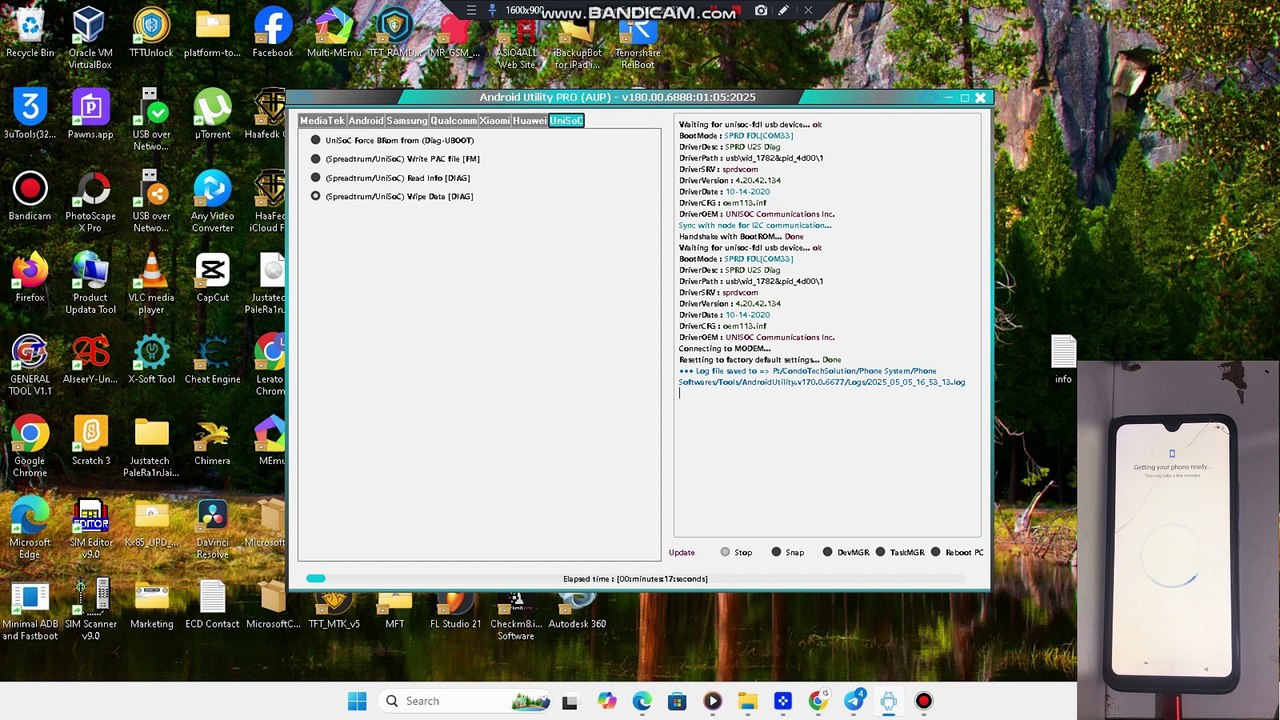Open Minimal ADB and Fastboot desktop icon
Image resolution: width=1280 pixels, height=720 pixels.
coord(30,609)
